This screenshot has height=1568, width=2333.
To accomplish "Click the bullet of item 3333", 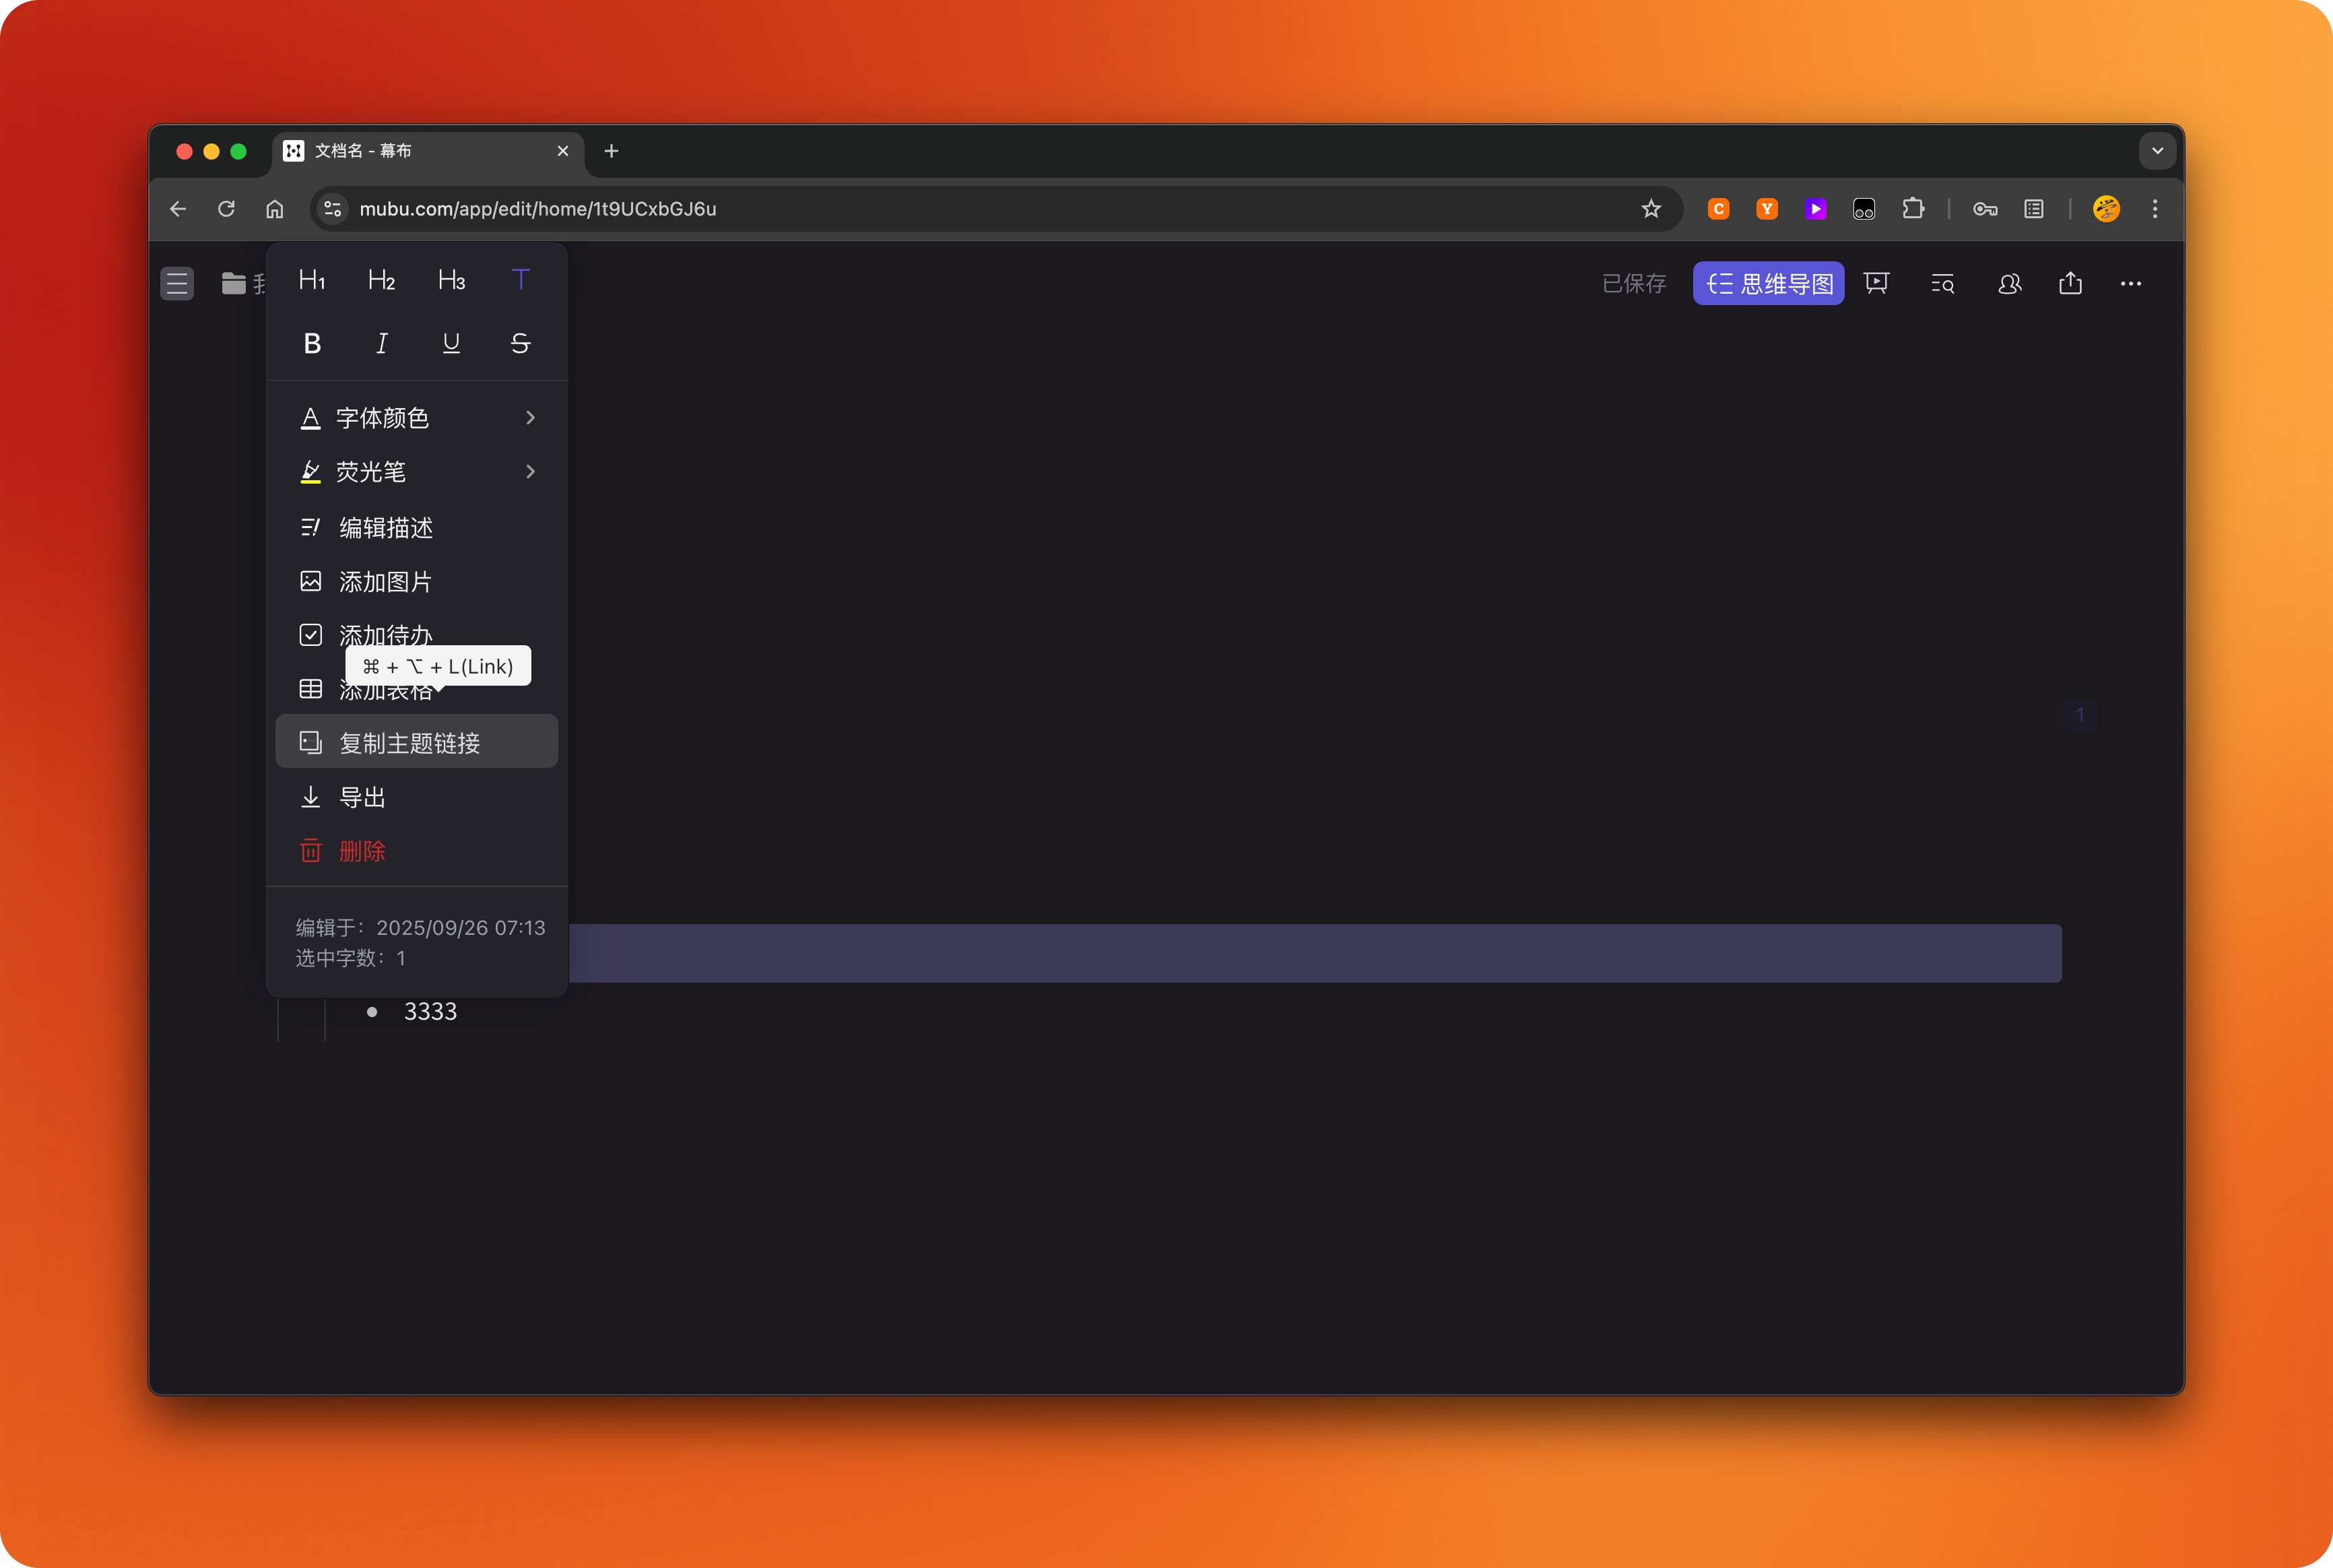I will coord(372,1012).
